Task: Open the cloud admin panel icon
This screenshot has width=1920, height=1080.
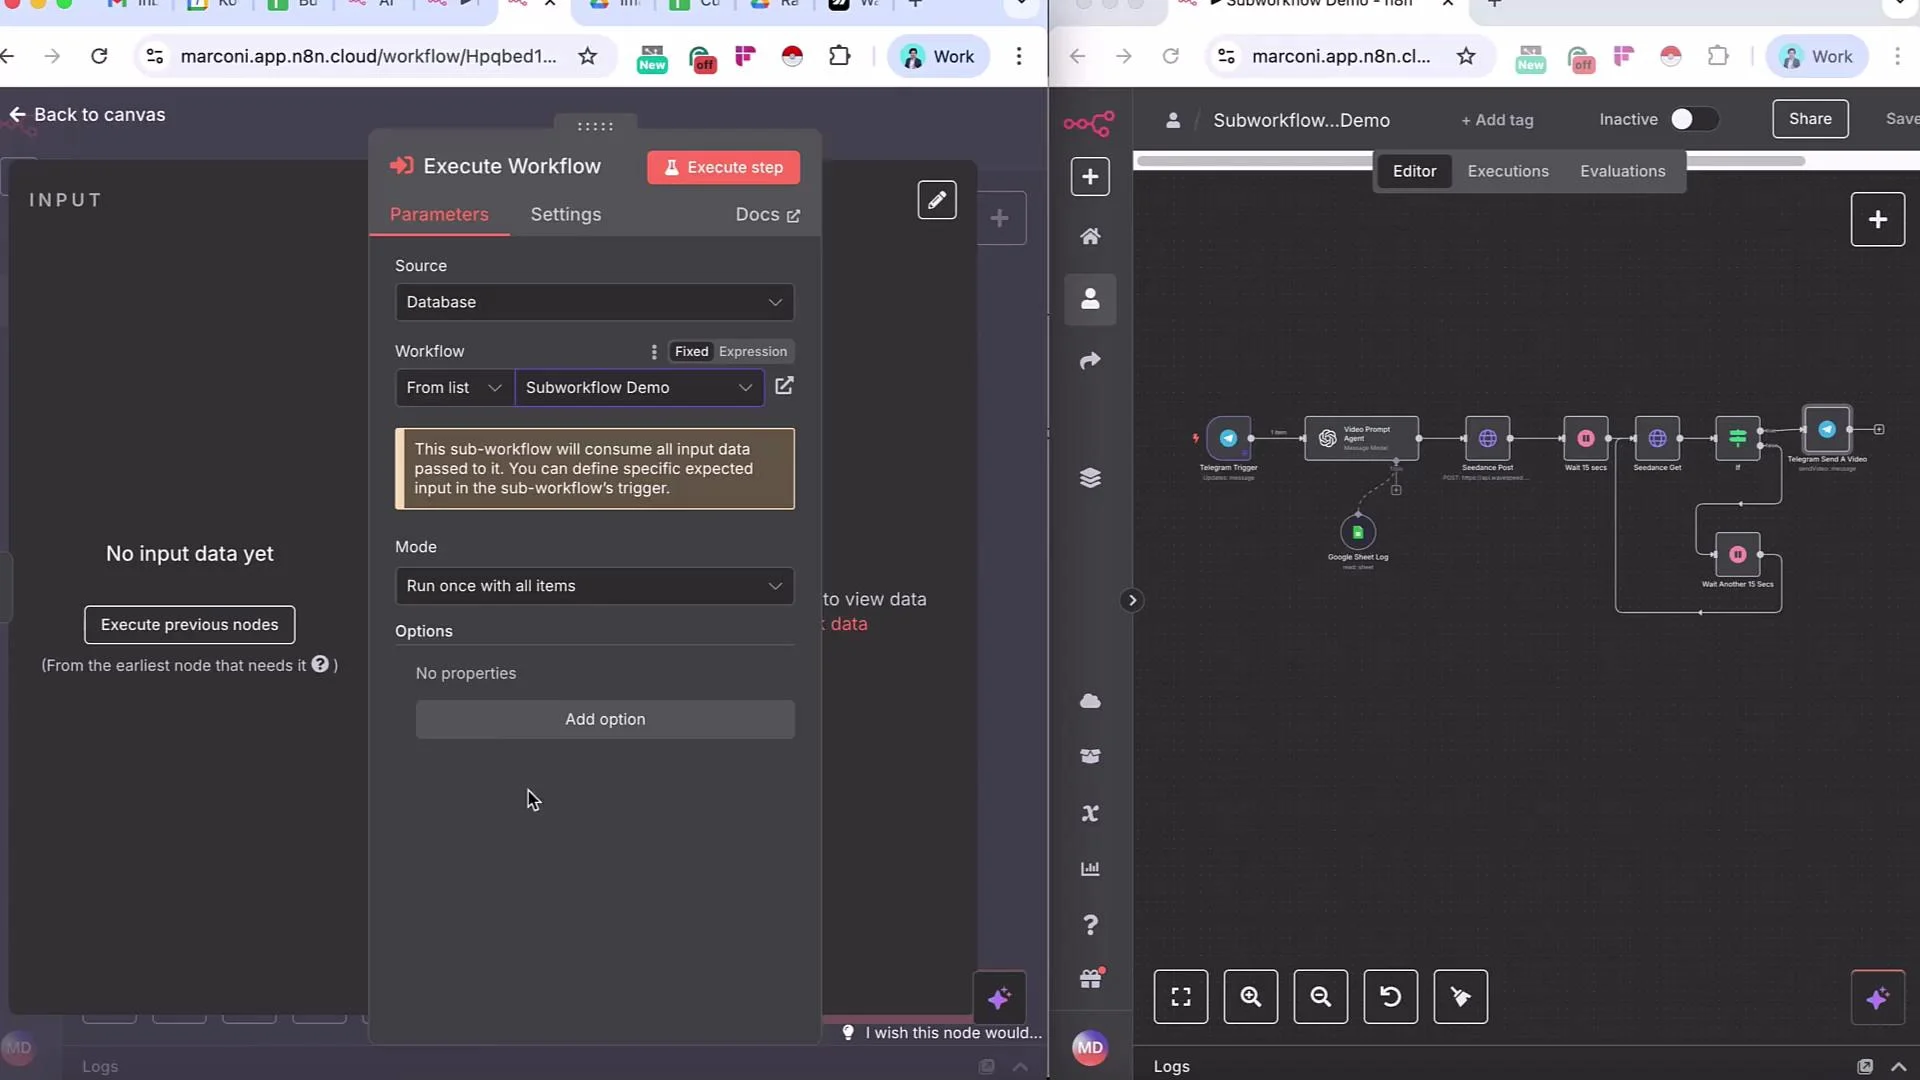Action: pos(1090,701)
